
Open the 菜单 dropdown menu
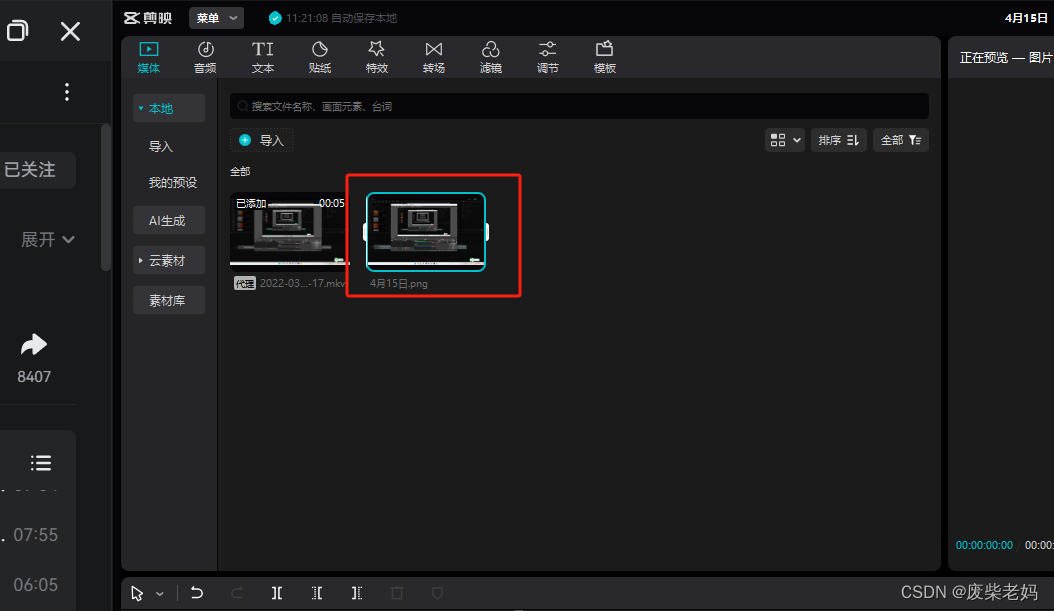point(216,18)
